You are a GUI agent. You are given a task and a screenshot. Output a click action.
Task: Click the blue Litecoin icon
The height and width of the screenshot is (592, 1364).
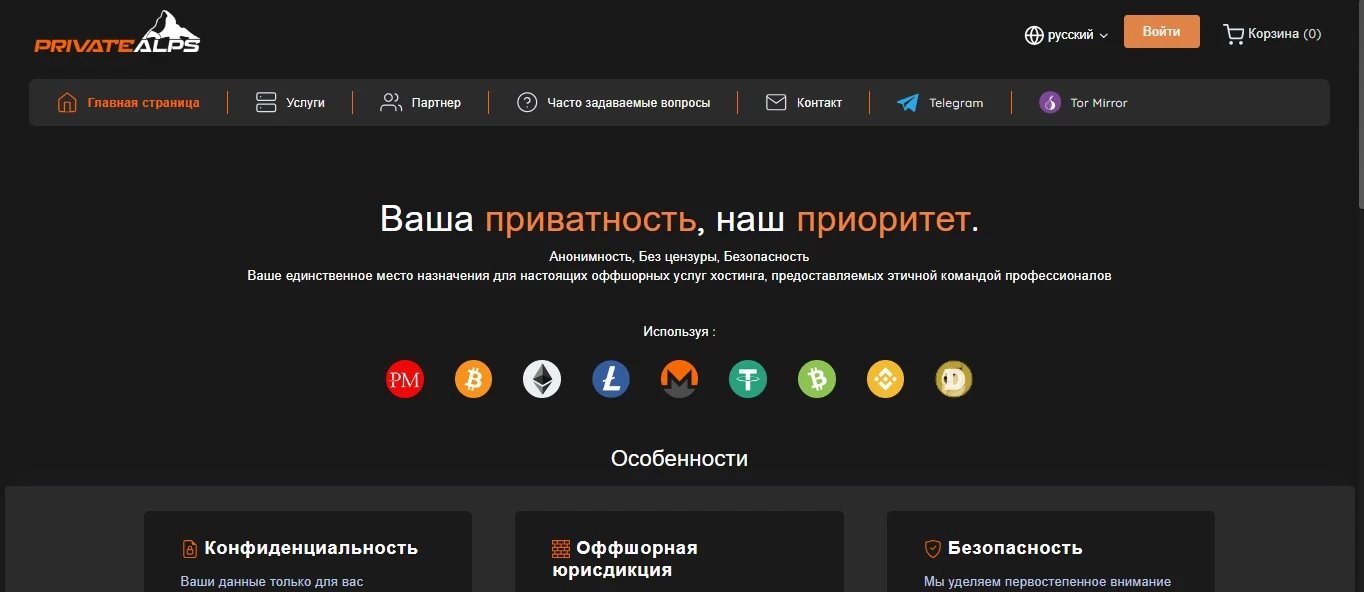tap(611, 379)
